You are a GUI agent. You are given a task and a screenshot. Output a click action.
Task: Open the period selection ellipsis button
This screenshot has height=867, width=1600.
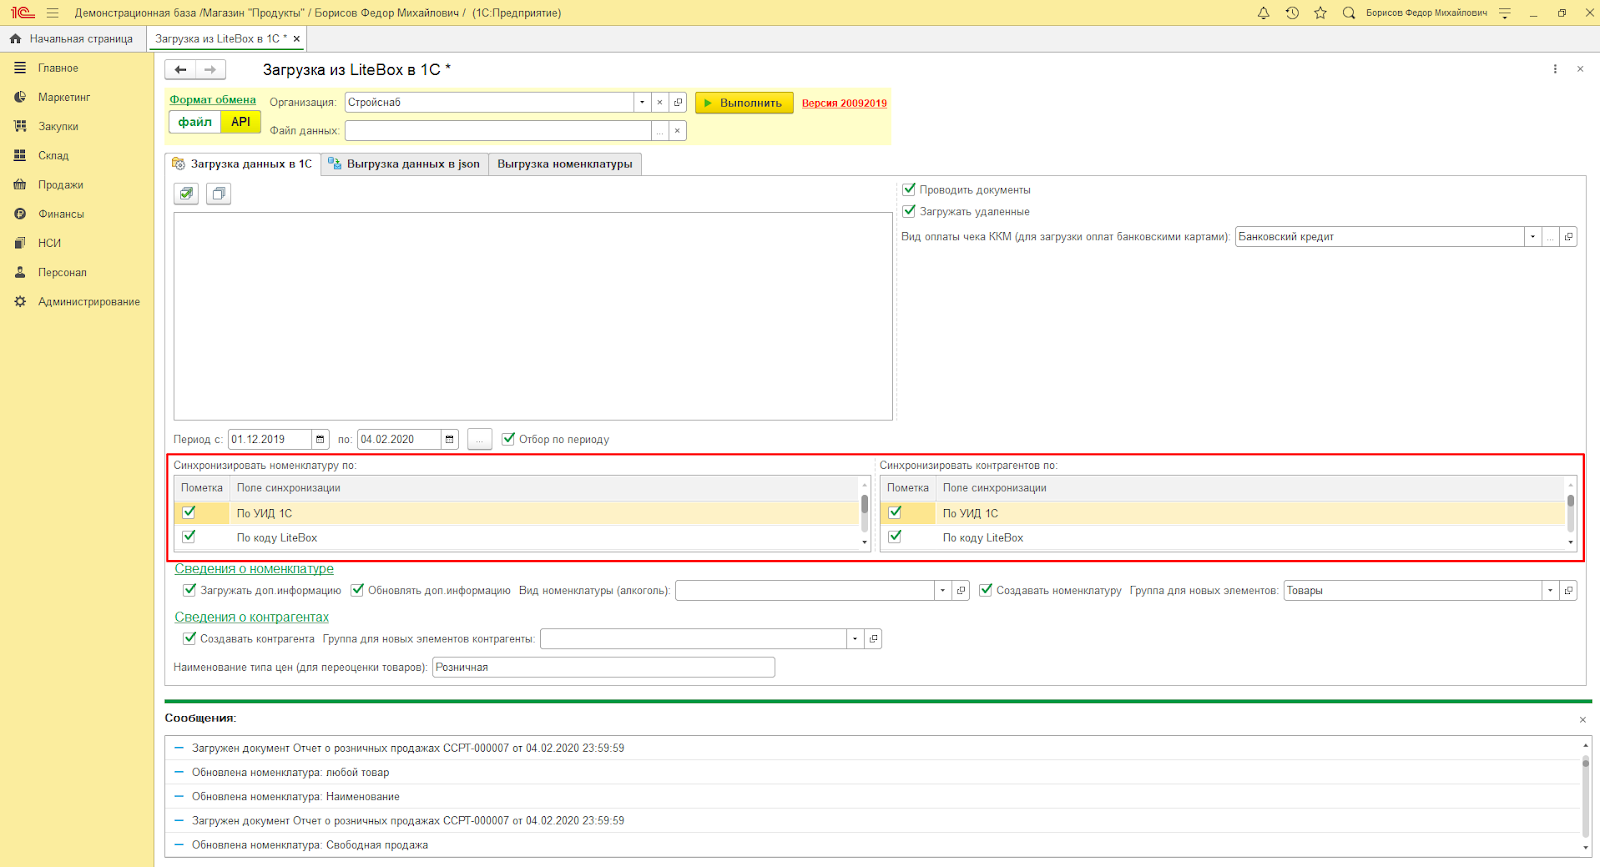480,439
